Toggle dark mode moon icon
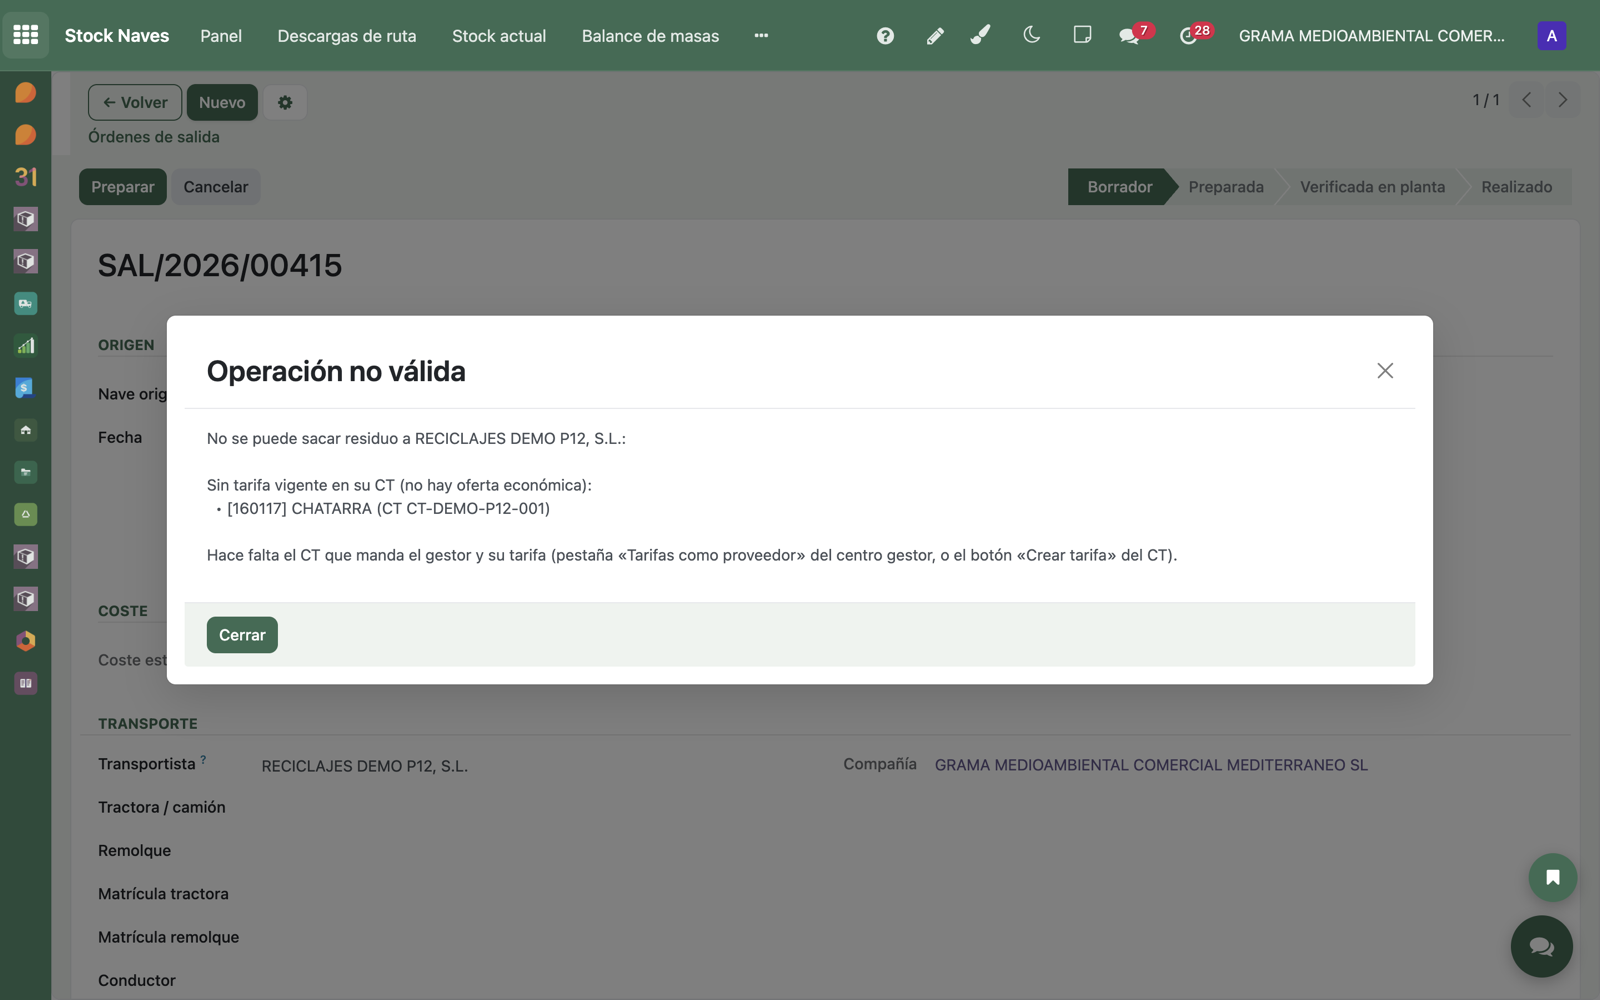 [x=1031, y=35]
